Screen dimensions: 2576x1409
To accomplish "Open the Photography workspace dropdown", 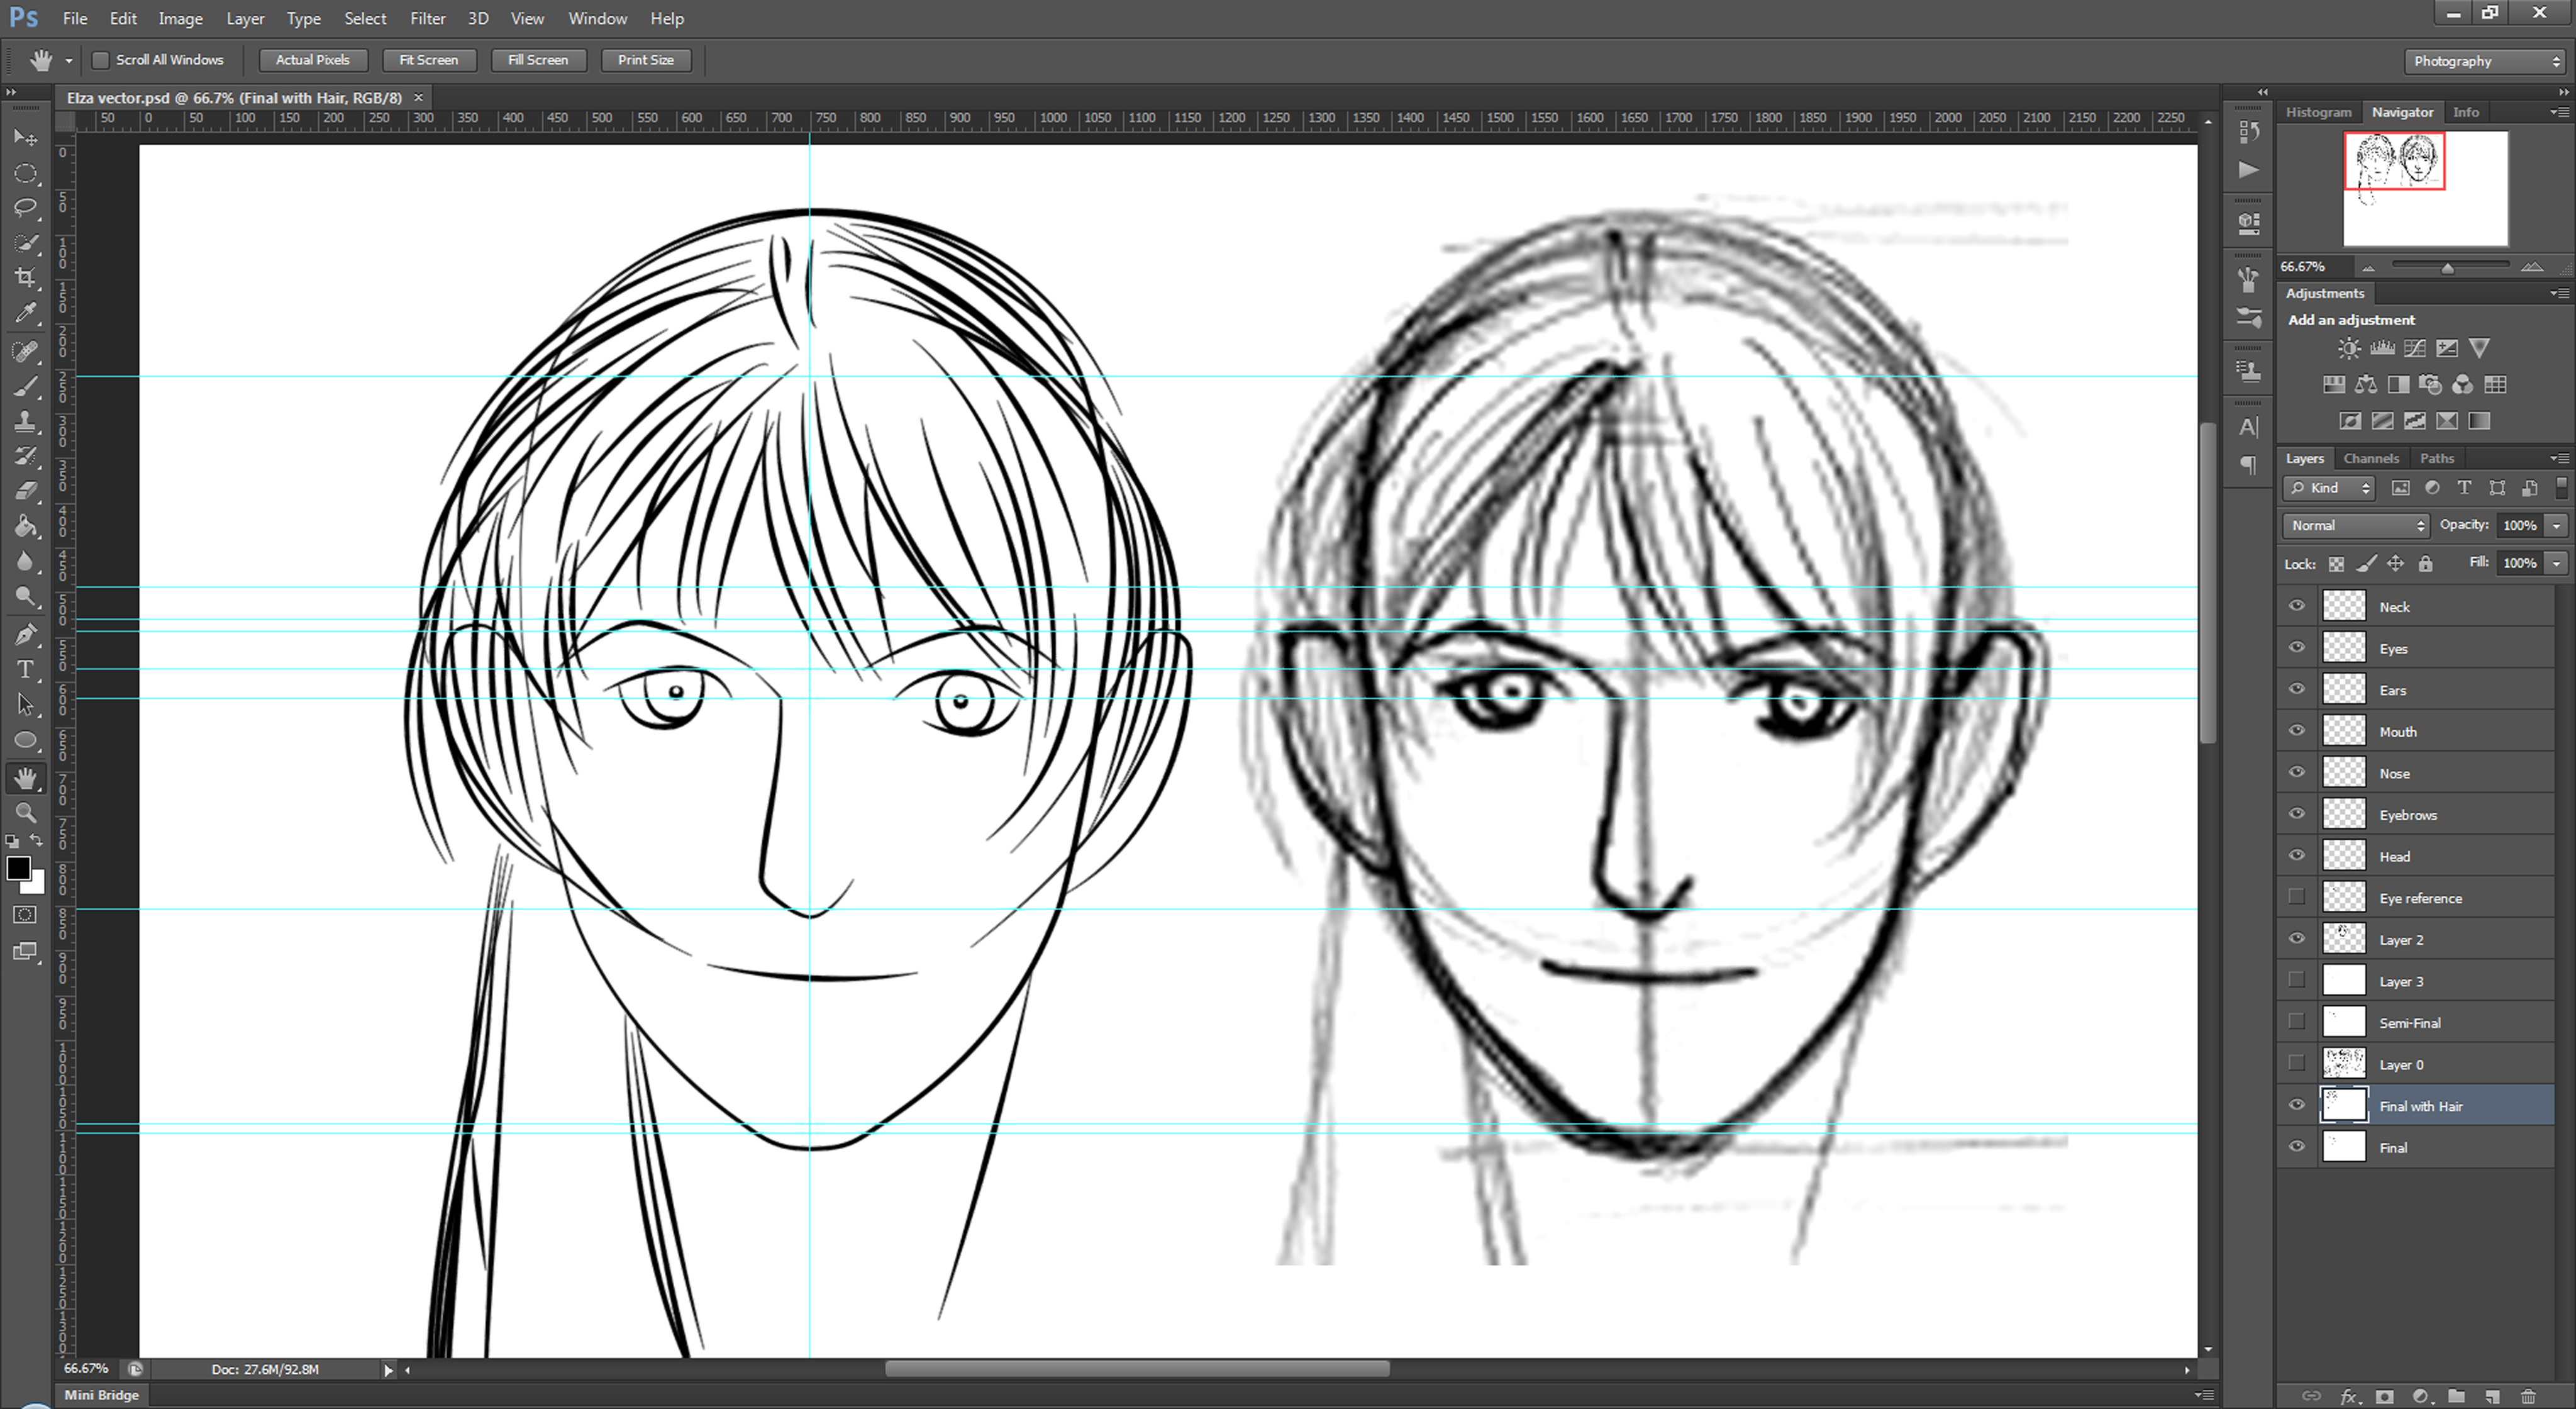I will 2485,61.
